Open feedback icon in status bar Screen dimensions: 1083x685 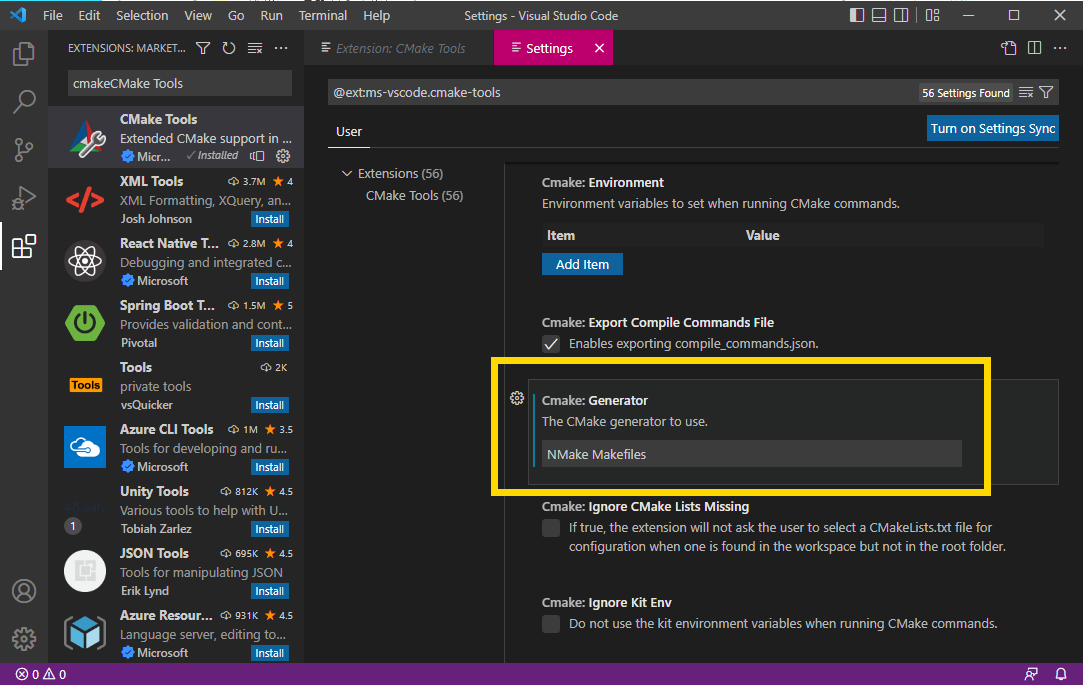click(x=1031, y=674)
